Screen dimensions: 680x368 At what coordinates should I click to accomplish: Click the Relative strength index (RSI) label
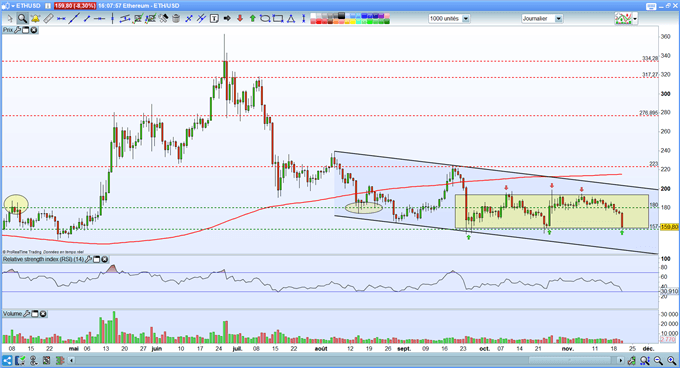point(43,259)
